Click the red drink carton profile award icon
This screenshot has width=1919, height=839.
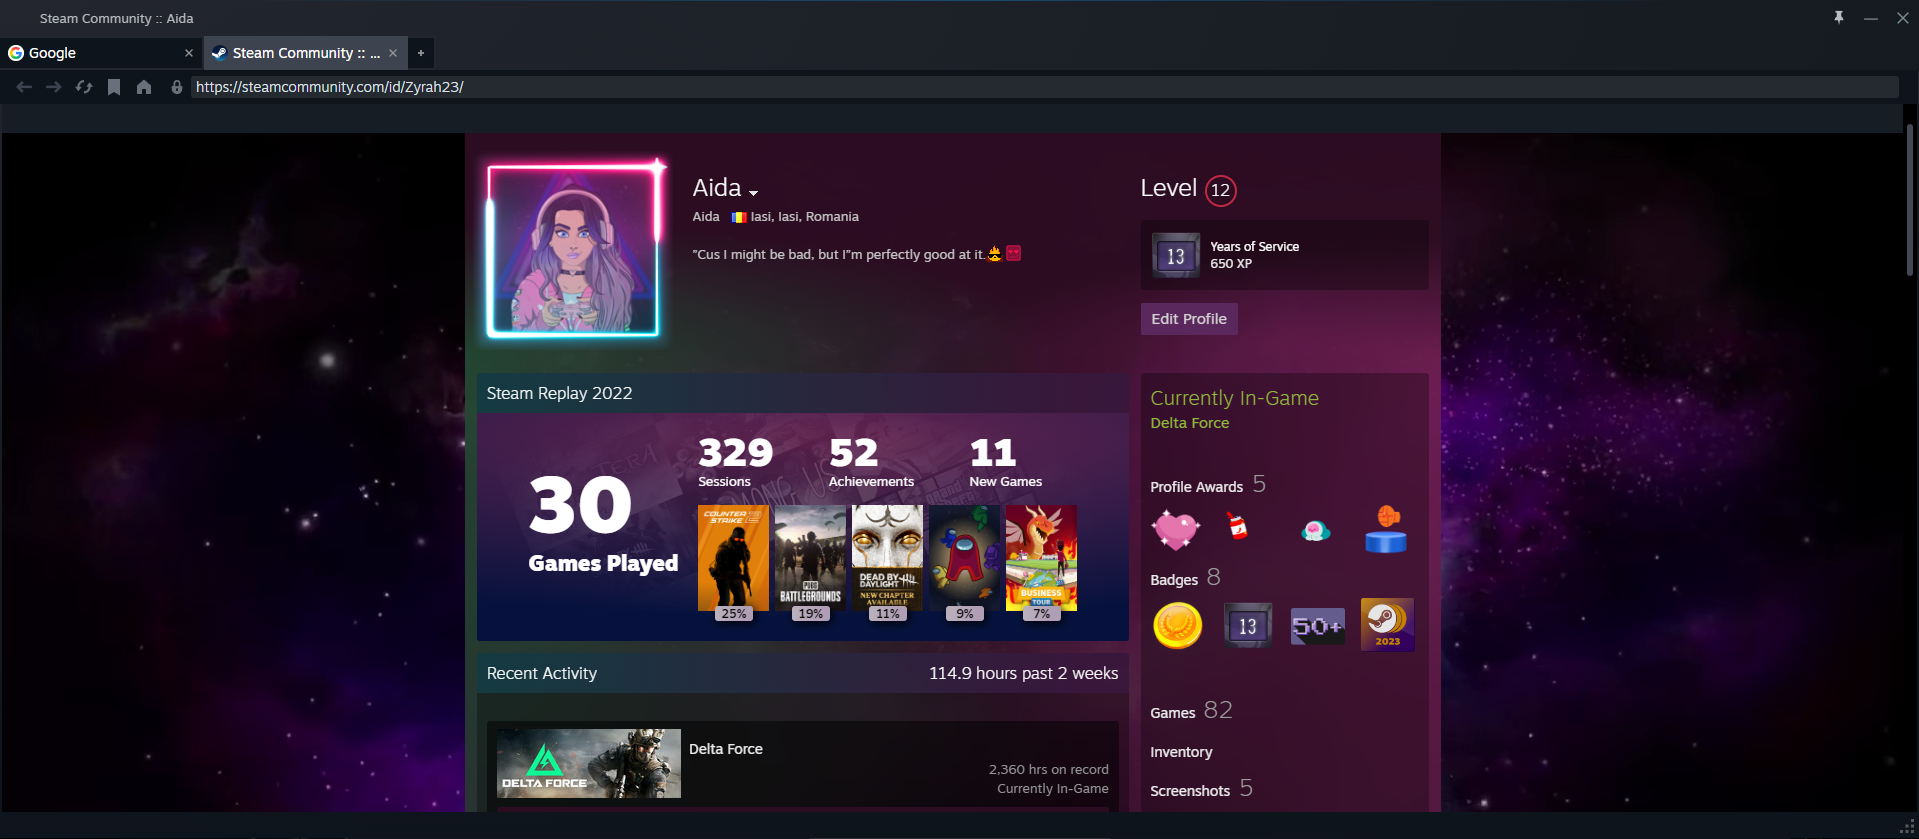tap(1238, 526)
